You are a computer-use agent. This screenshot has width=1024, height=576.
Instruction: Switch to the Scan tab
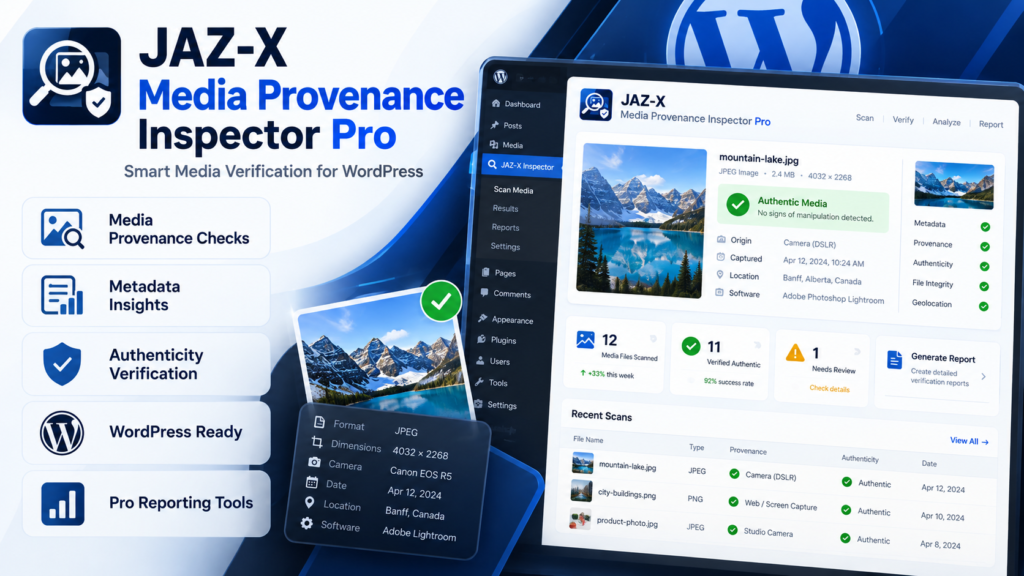[865, 118]
